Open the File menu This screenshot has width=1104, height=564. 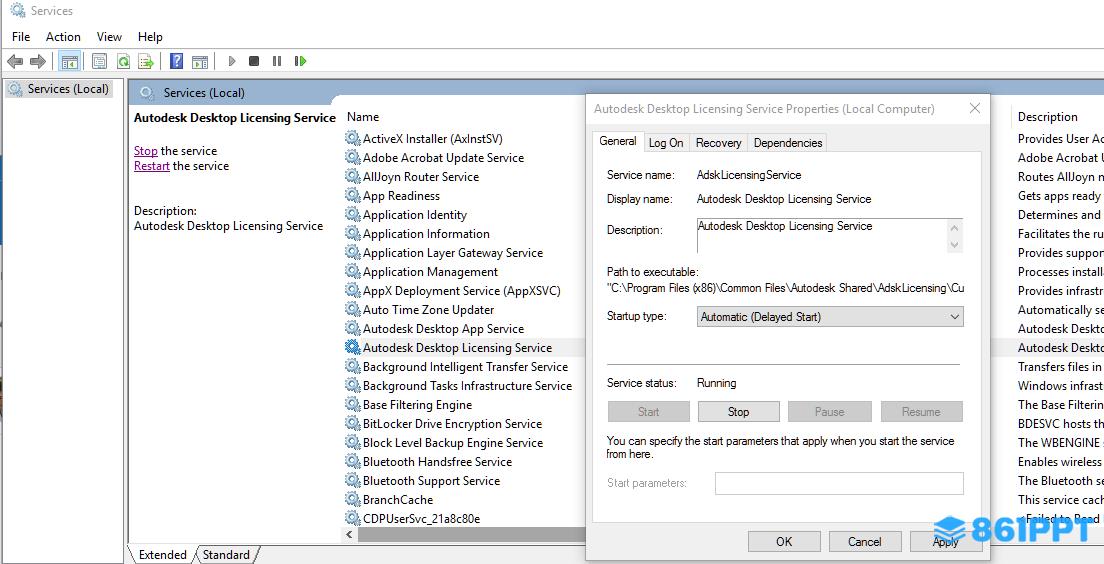(21, 37)
